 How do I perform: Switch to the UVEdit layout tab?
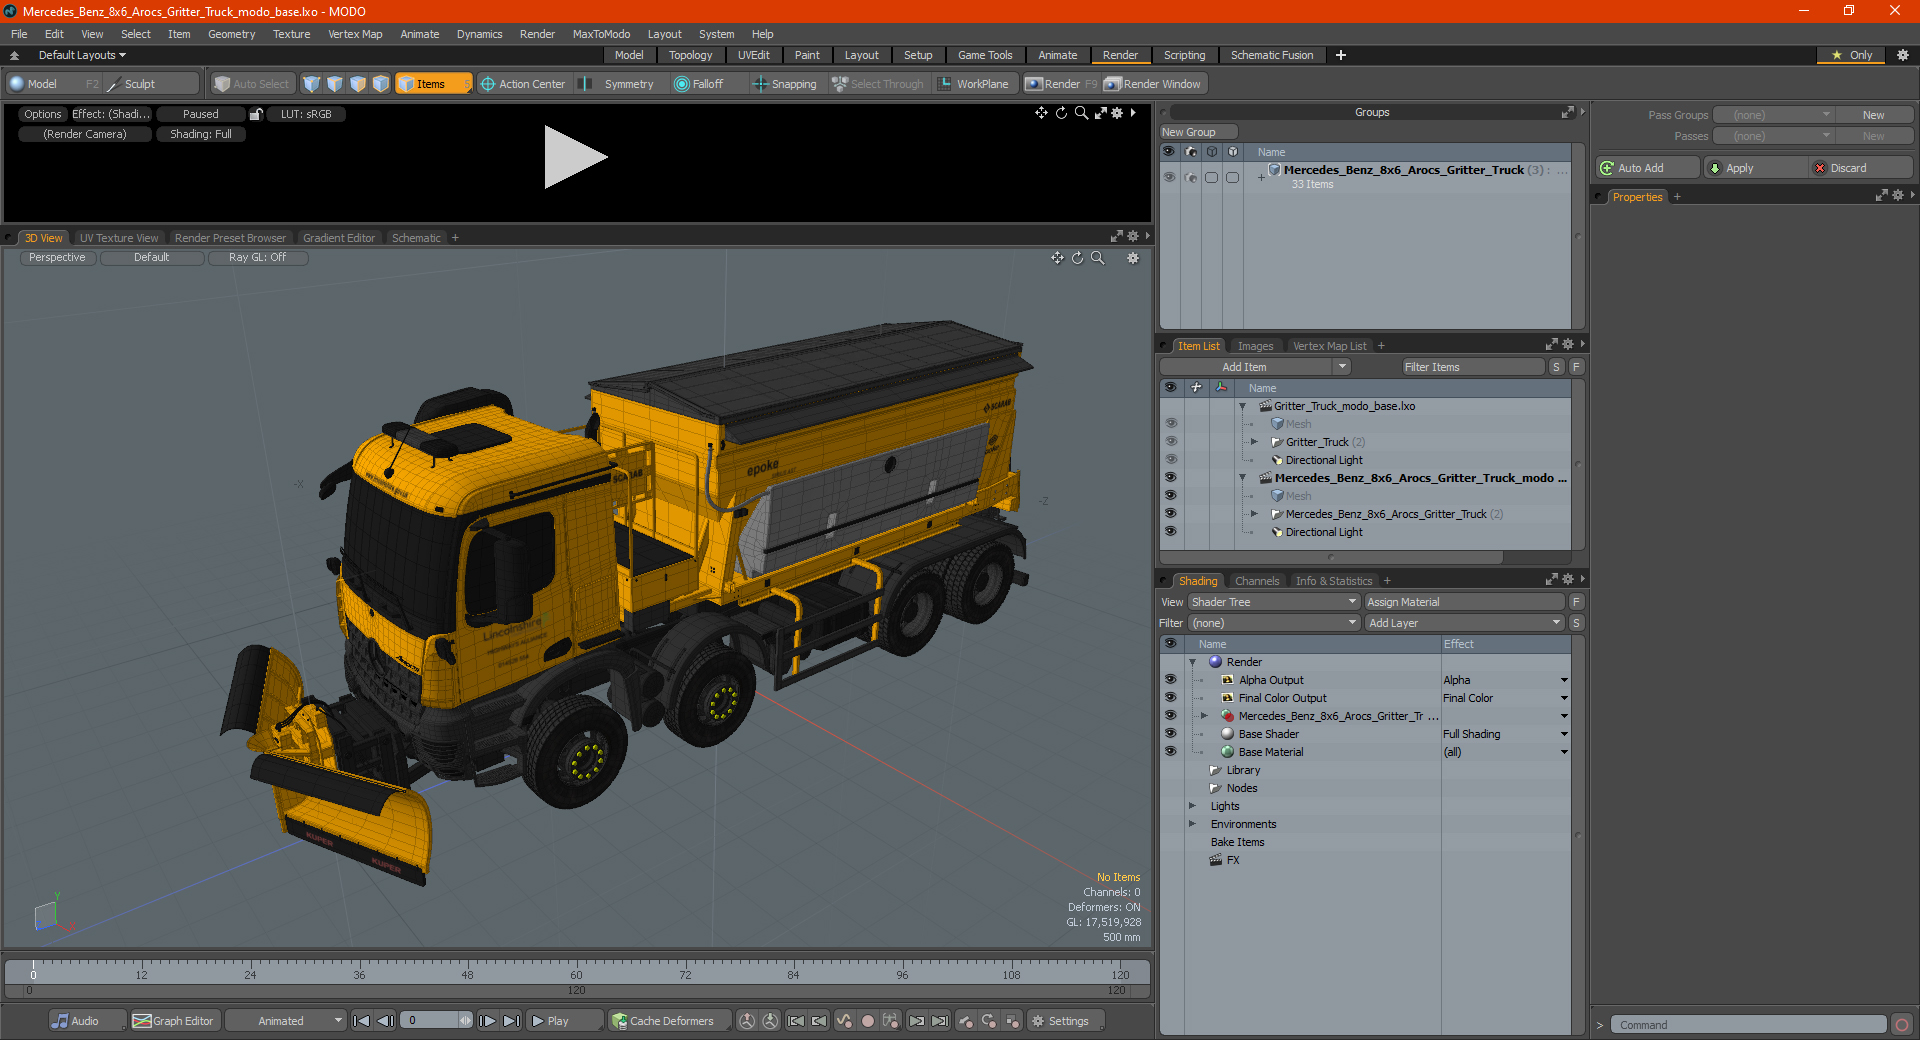point(753,55)
